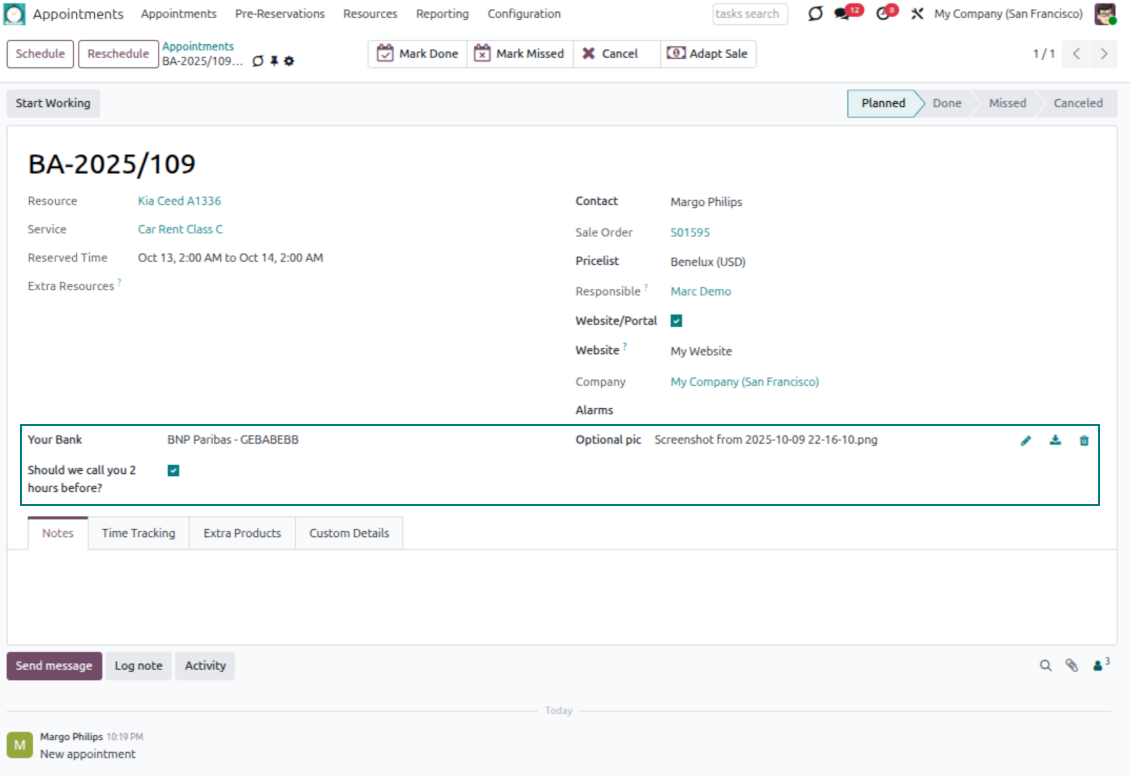Open the activities clock icon in navbar
The width and height of the screenshot is (1130, 776).
coord(884,14)
